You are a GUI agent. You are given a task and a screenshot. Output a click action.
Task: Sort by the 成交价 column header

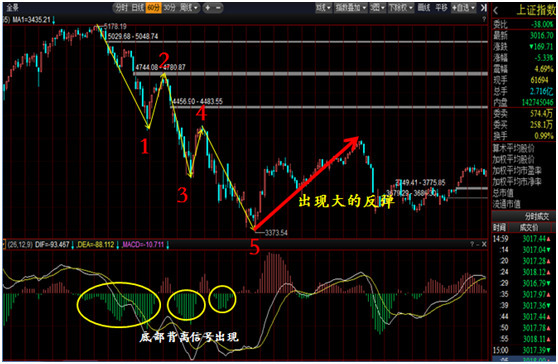pyautogui.click(x=530, y=227)
